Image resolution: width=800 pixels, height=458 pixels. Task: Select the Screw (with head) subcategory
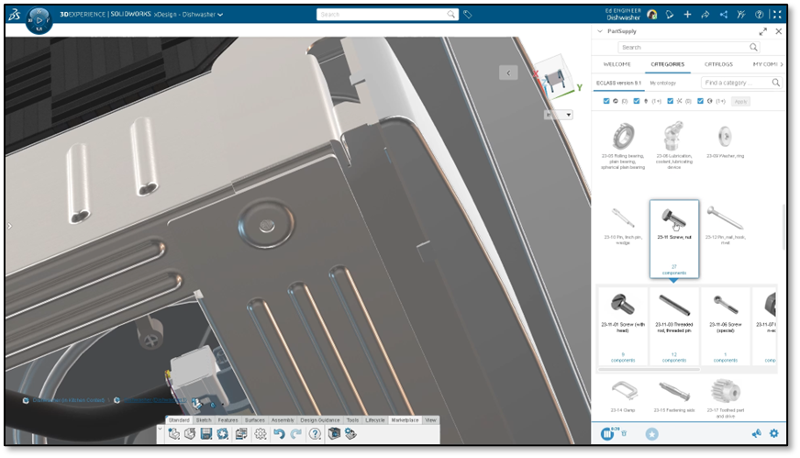[623, 325]
